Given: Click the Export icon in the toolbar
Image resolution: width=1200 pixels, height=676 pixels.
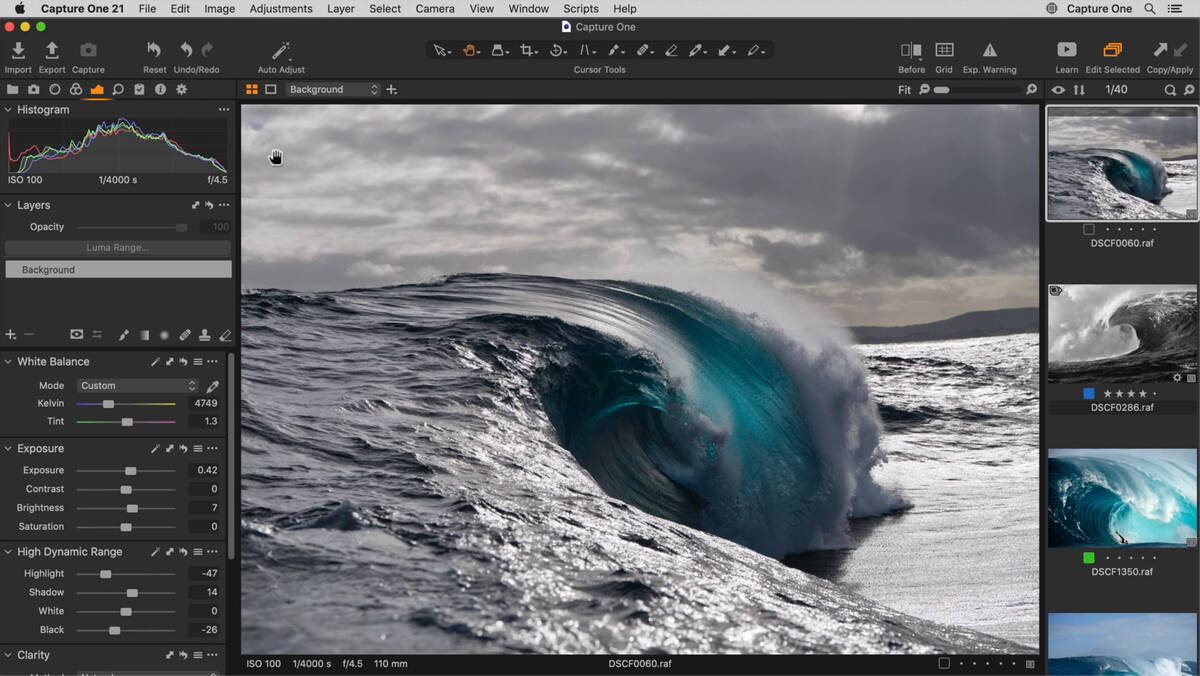Looking at the screenshot, I should [52, 51].
